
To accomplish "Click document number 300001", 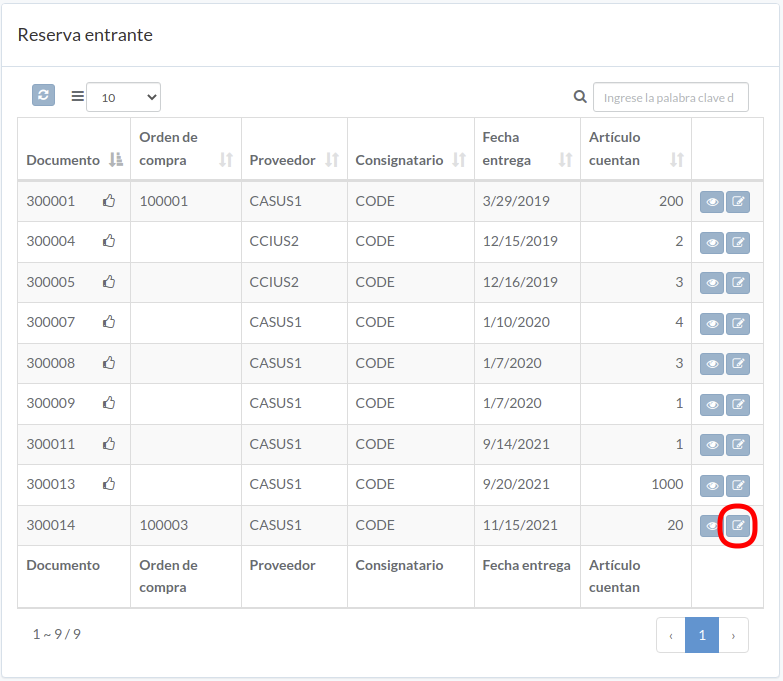I will pos(51,201).
